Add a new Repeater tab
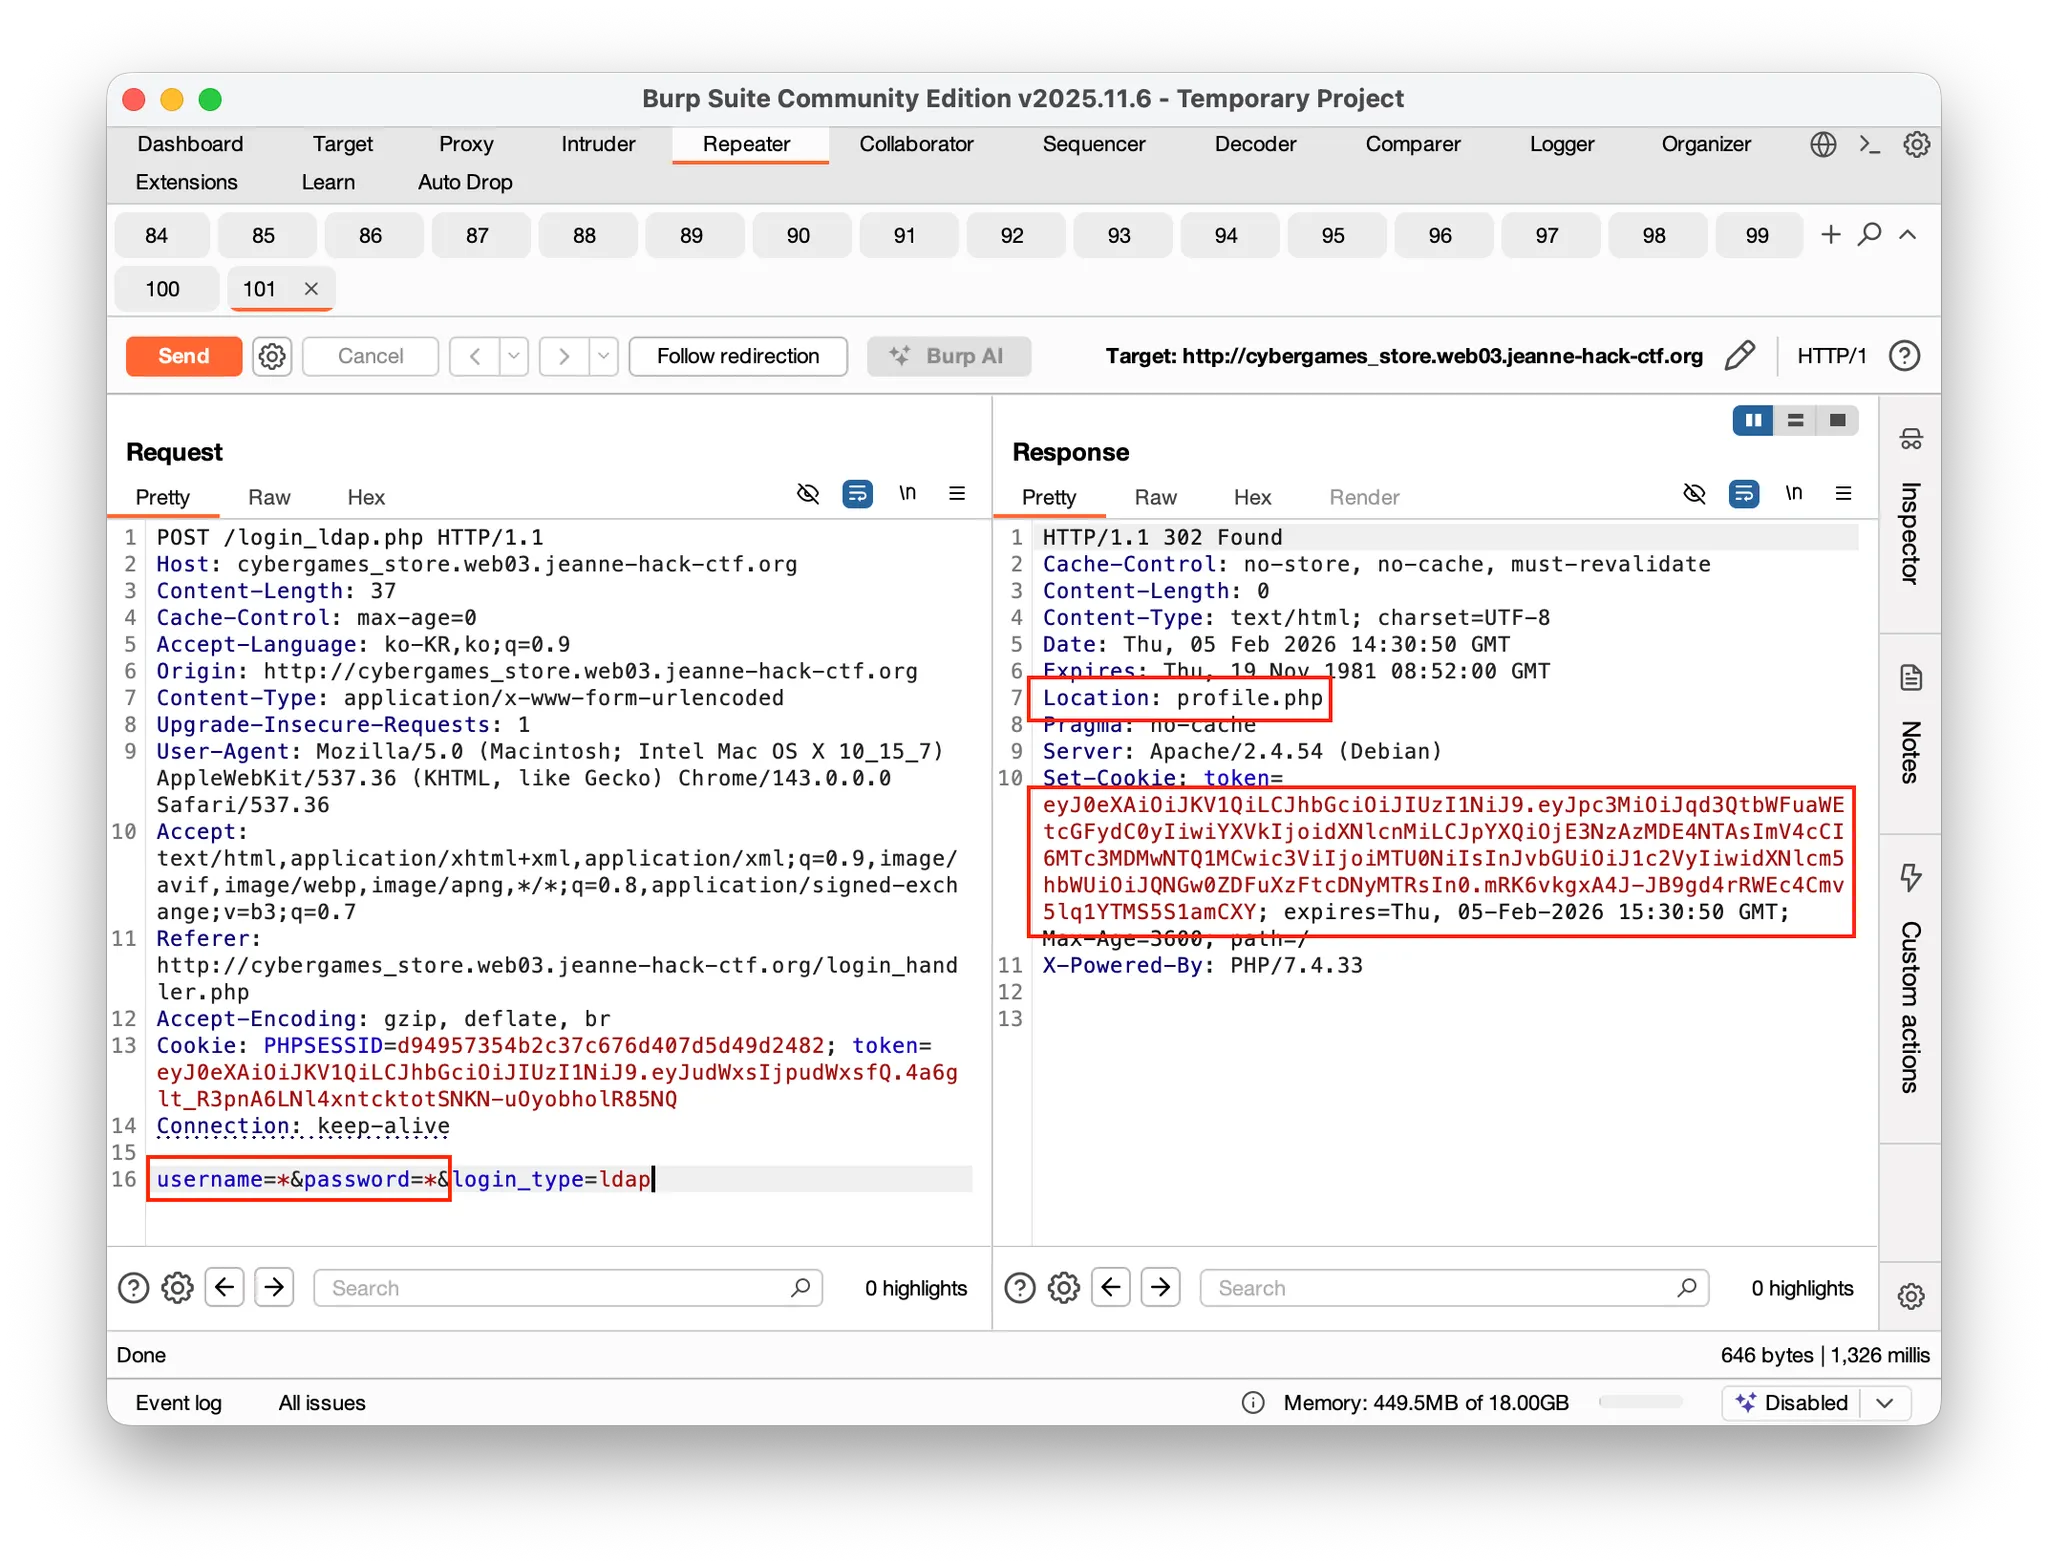The image size is (2048, 1567). pos(1830,235)
